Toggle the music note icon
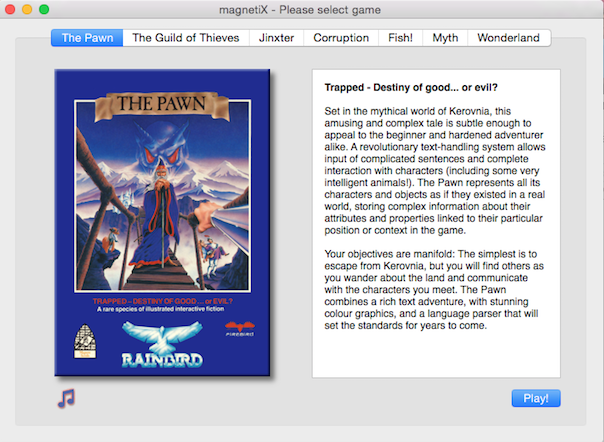604x442 pixels. pos(66,398)
